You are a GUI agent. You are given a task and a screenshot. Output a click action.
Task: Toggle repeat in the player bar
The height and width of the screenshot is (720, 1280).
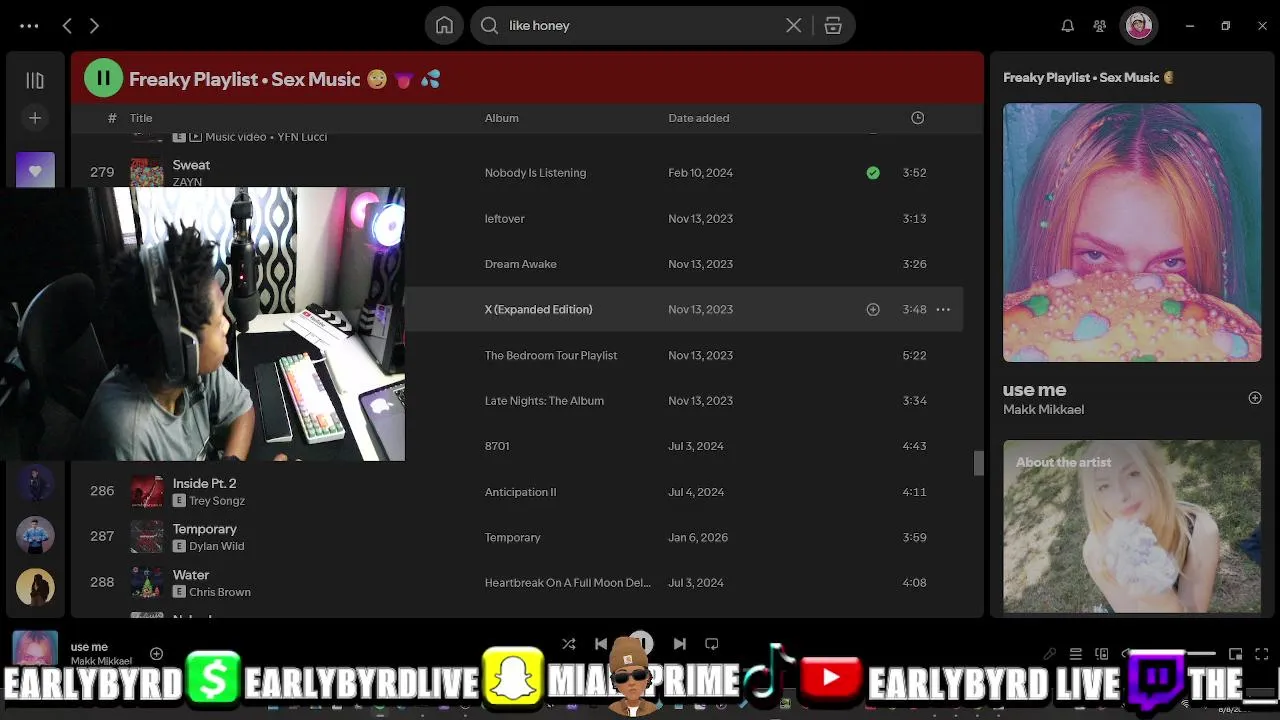[712, 644]
